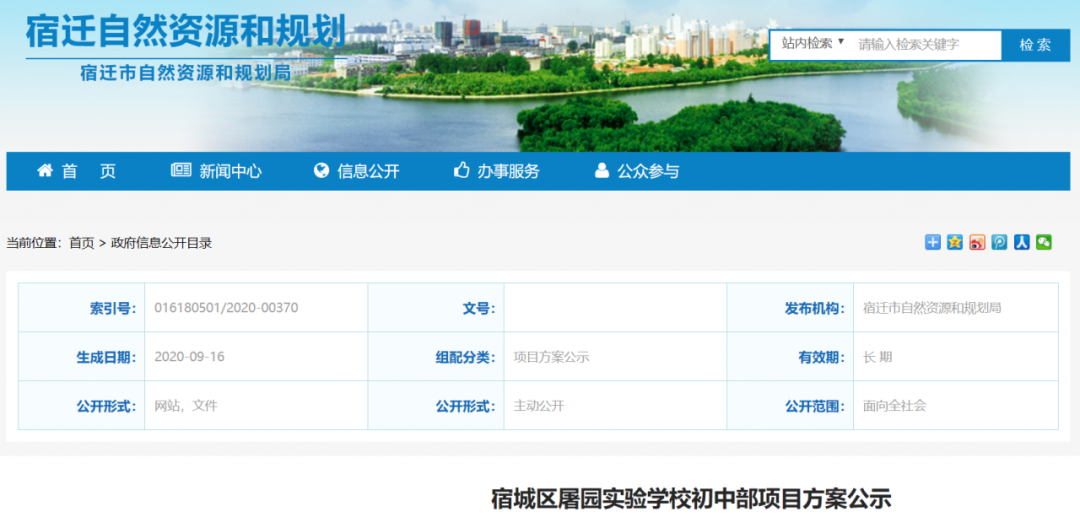Image resolution: width=1080 pixels, height=528 pixels.
Task: Go to 首页 in navigation bar
Action: (77, 171)
